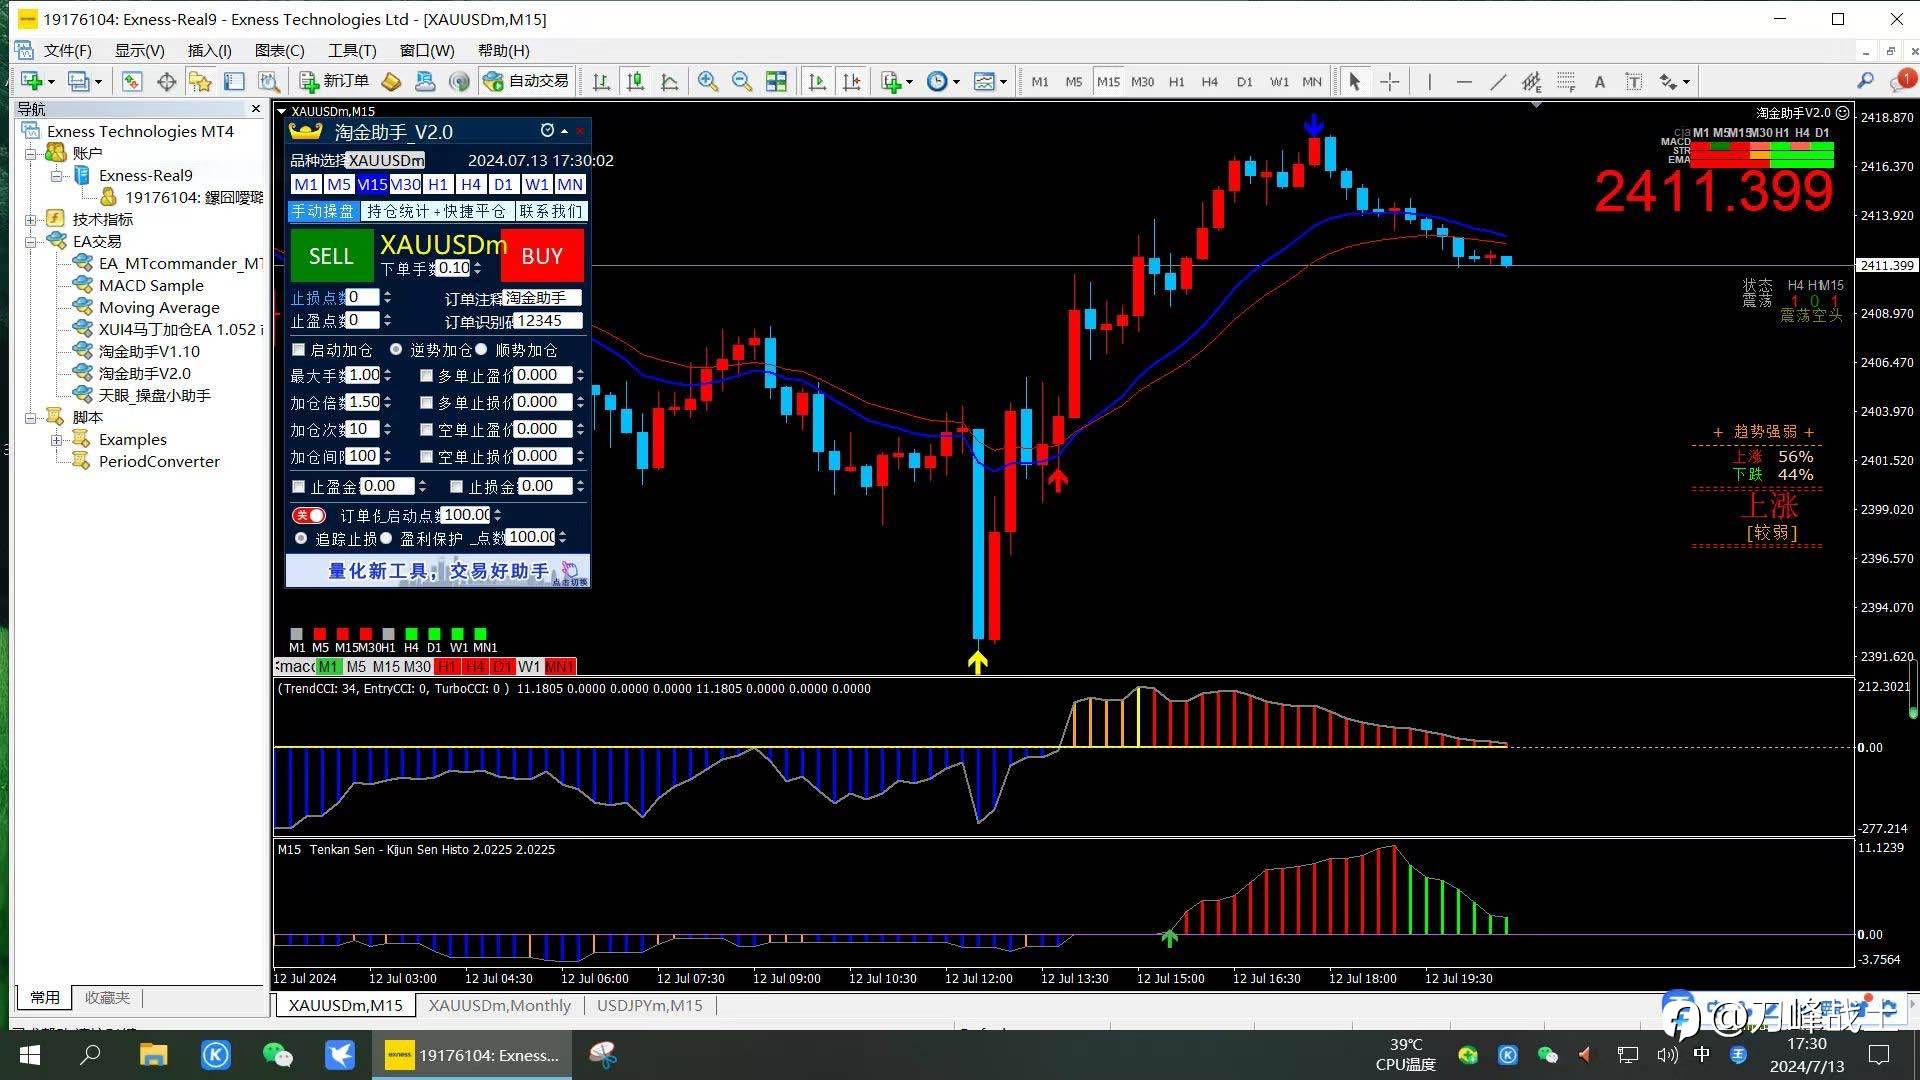Expand the 技术指标 tree node
Viewport: 1920px width, 1080px height.
31,219
